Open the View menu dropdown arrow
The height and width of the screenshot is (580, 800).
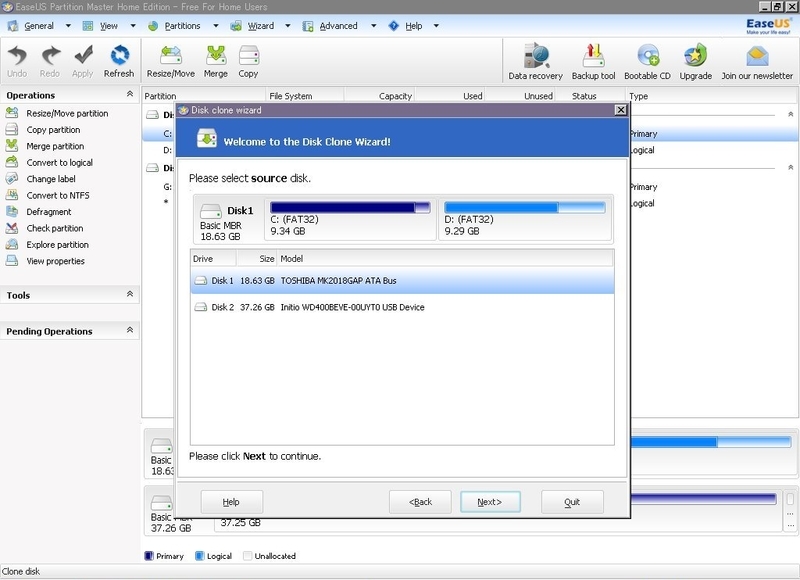pyautogui.click(x=133, y=26)
